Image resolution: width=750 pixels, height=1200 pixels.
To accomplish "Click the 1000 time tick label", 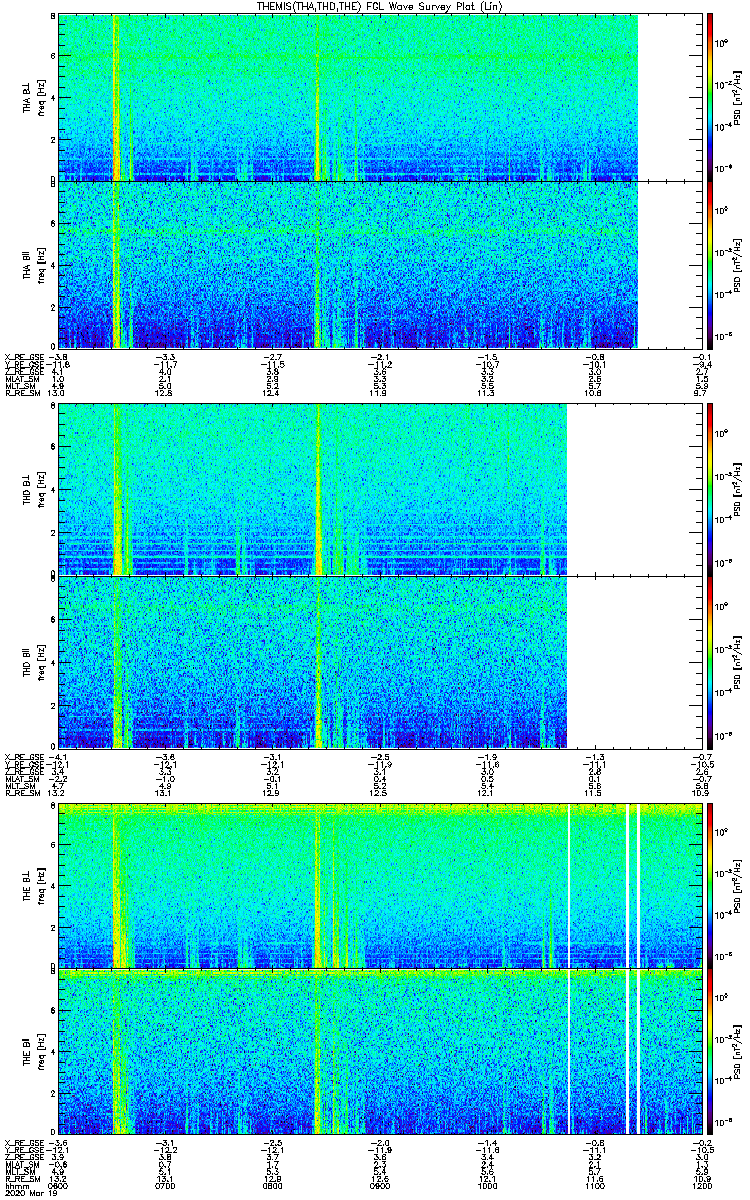I will (x=486, y=1186).
